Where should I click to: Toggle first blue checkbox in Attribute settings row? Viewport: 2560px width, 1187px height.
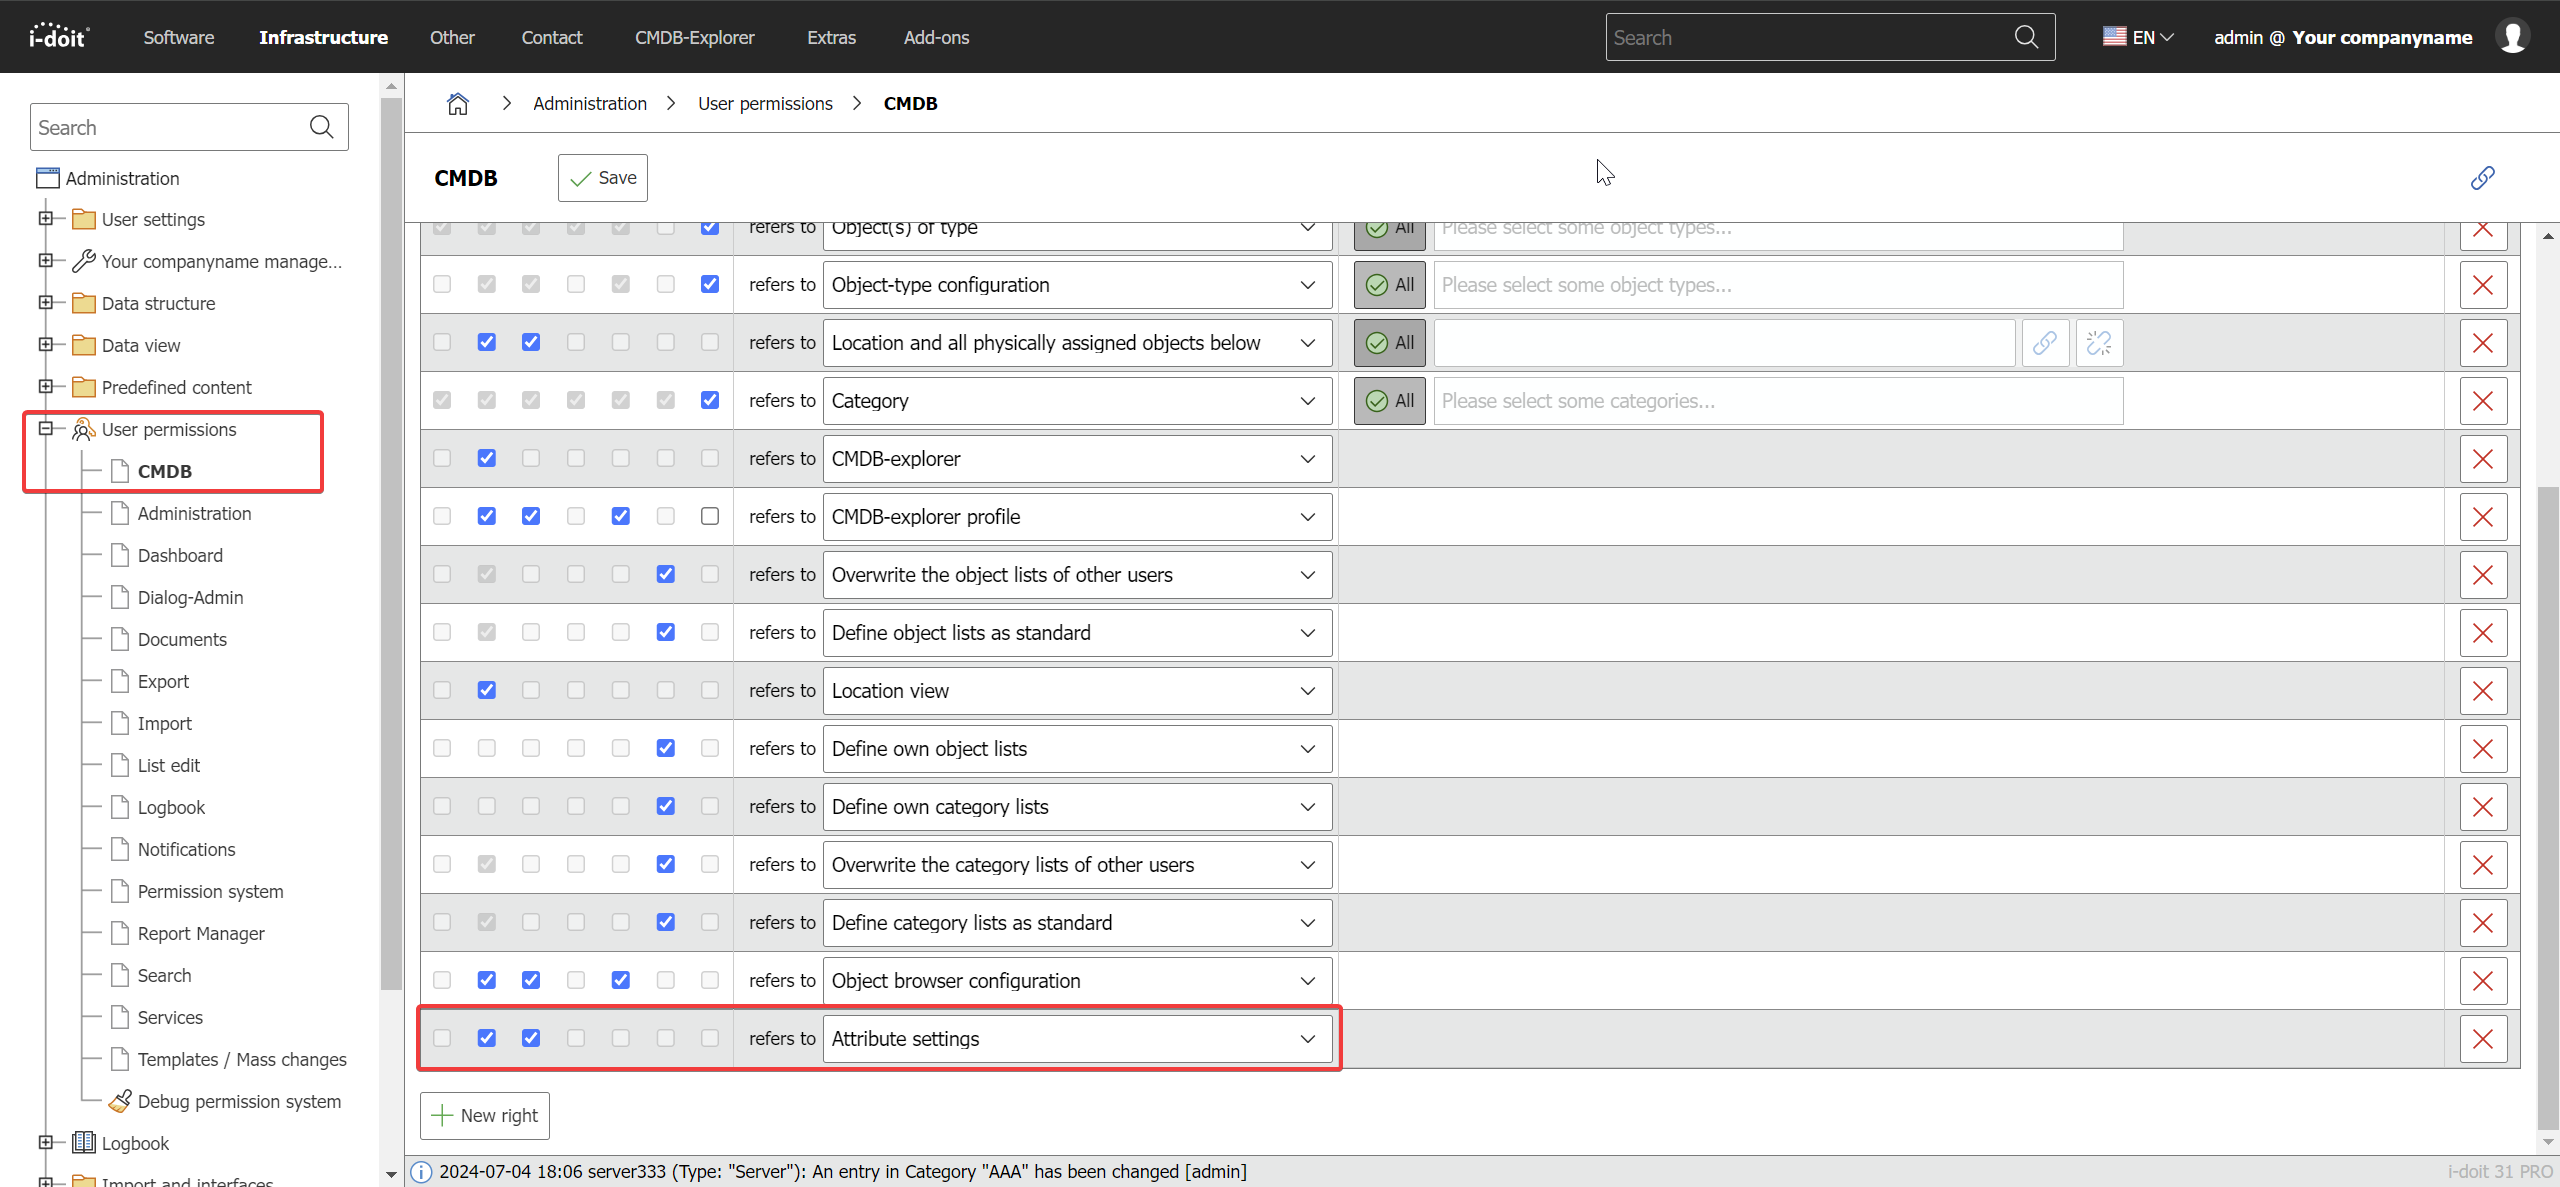[486, 1038]
